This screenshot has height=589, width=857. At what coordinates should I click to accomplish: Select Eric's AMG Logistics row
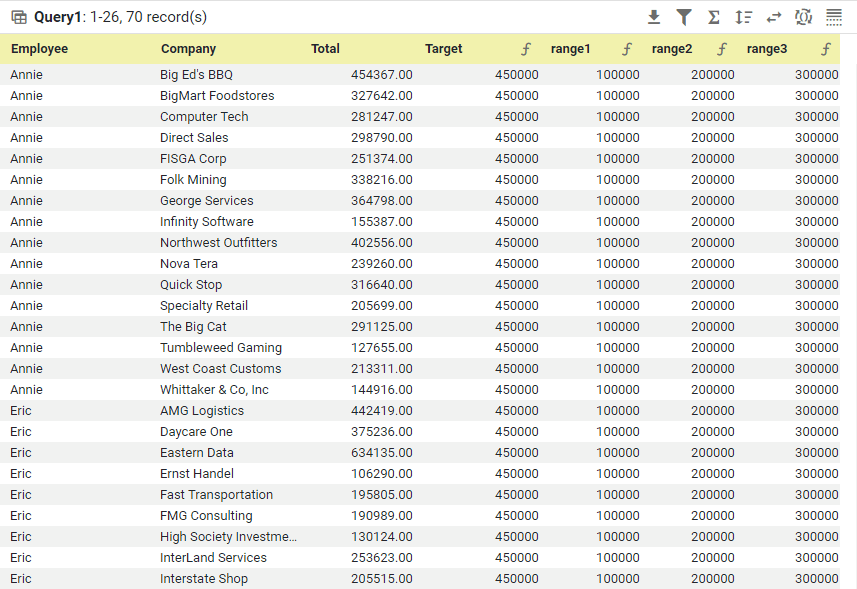coord(200,410)
